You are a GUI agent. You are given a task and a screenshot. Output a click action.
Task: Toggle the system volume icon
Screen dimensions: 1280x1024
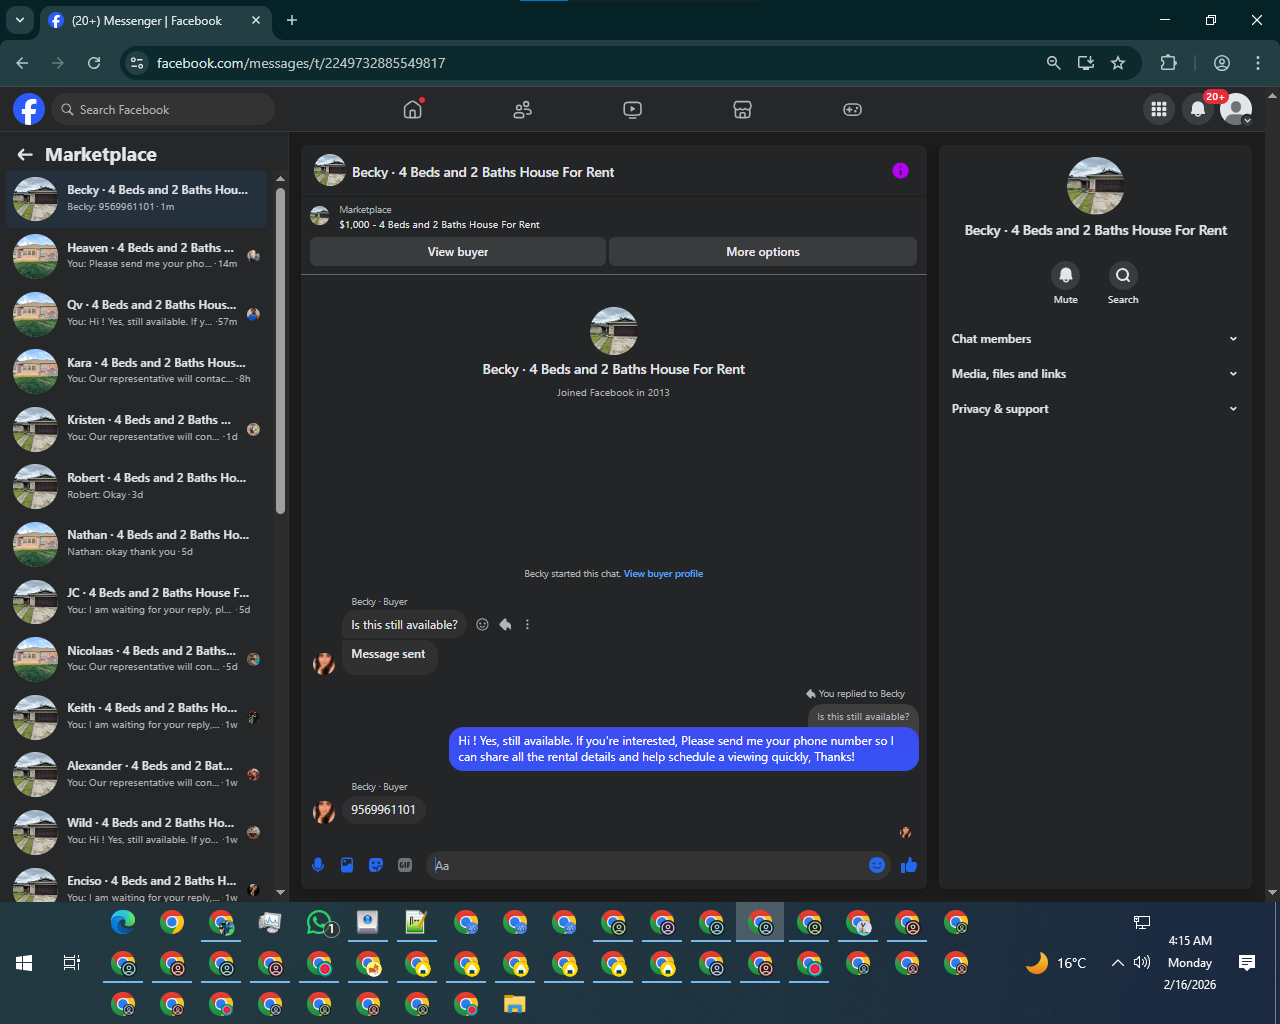tap(1142, 963)
